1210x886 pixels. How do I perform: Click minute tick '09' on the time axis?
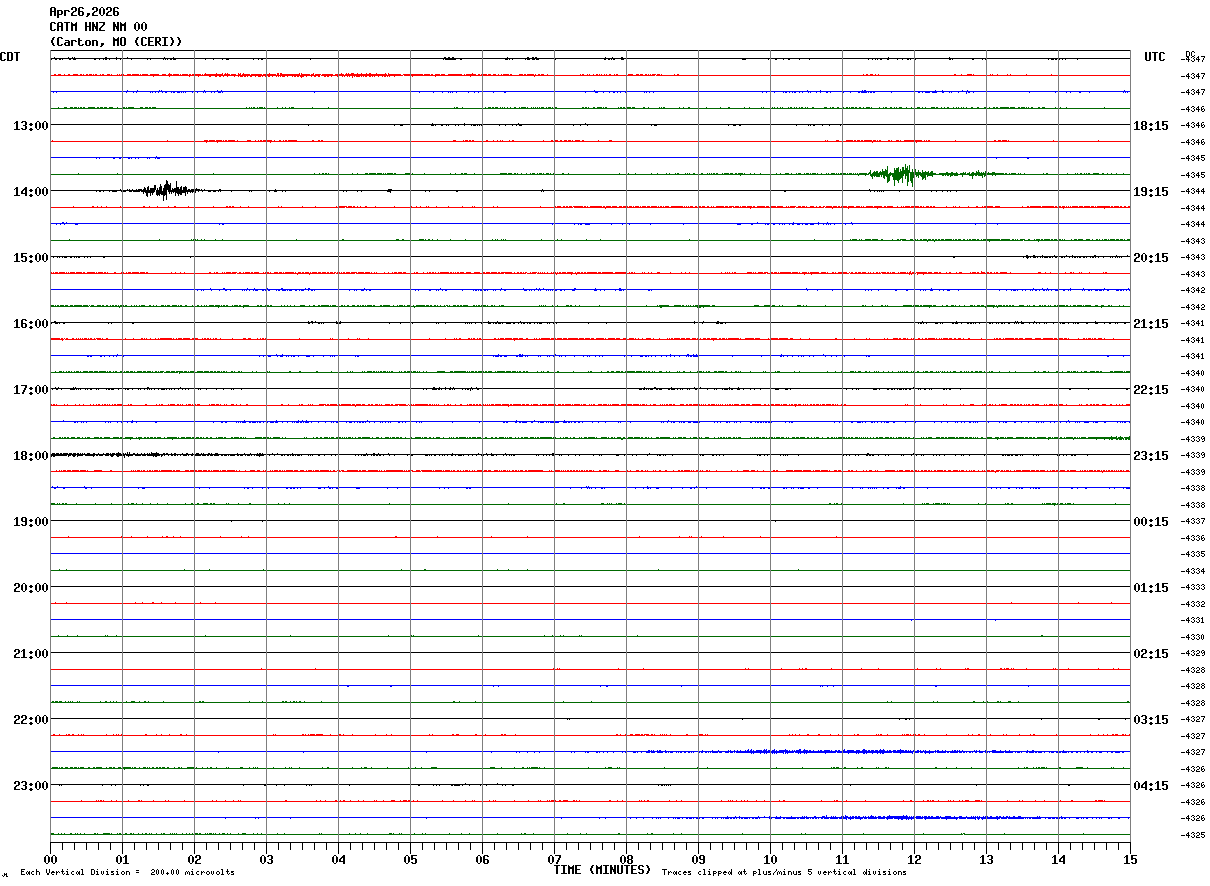(x=698, y=859)
